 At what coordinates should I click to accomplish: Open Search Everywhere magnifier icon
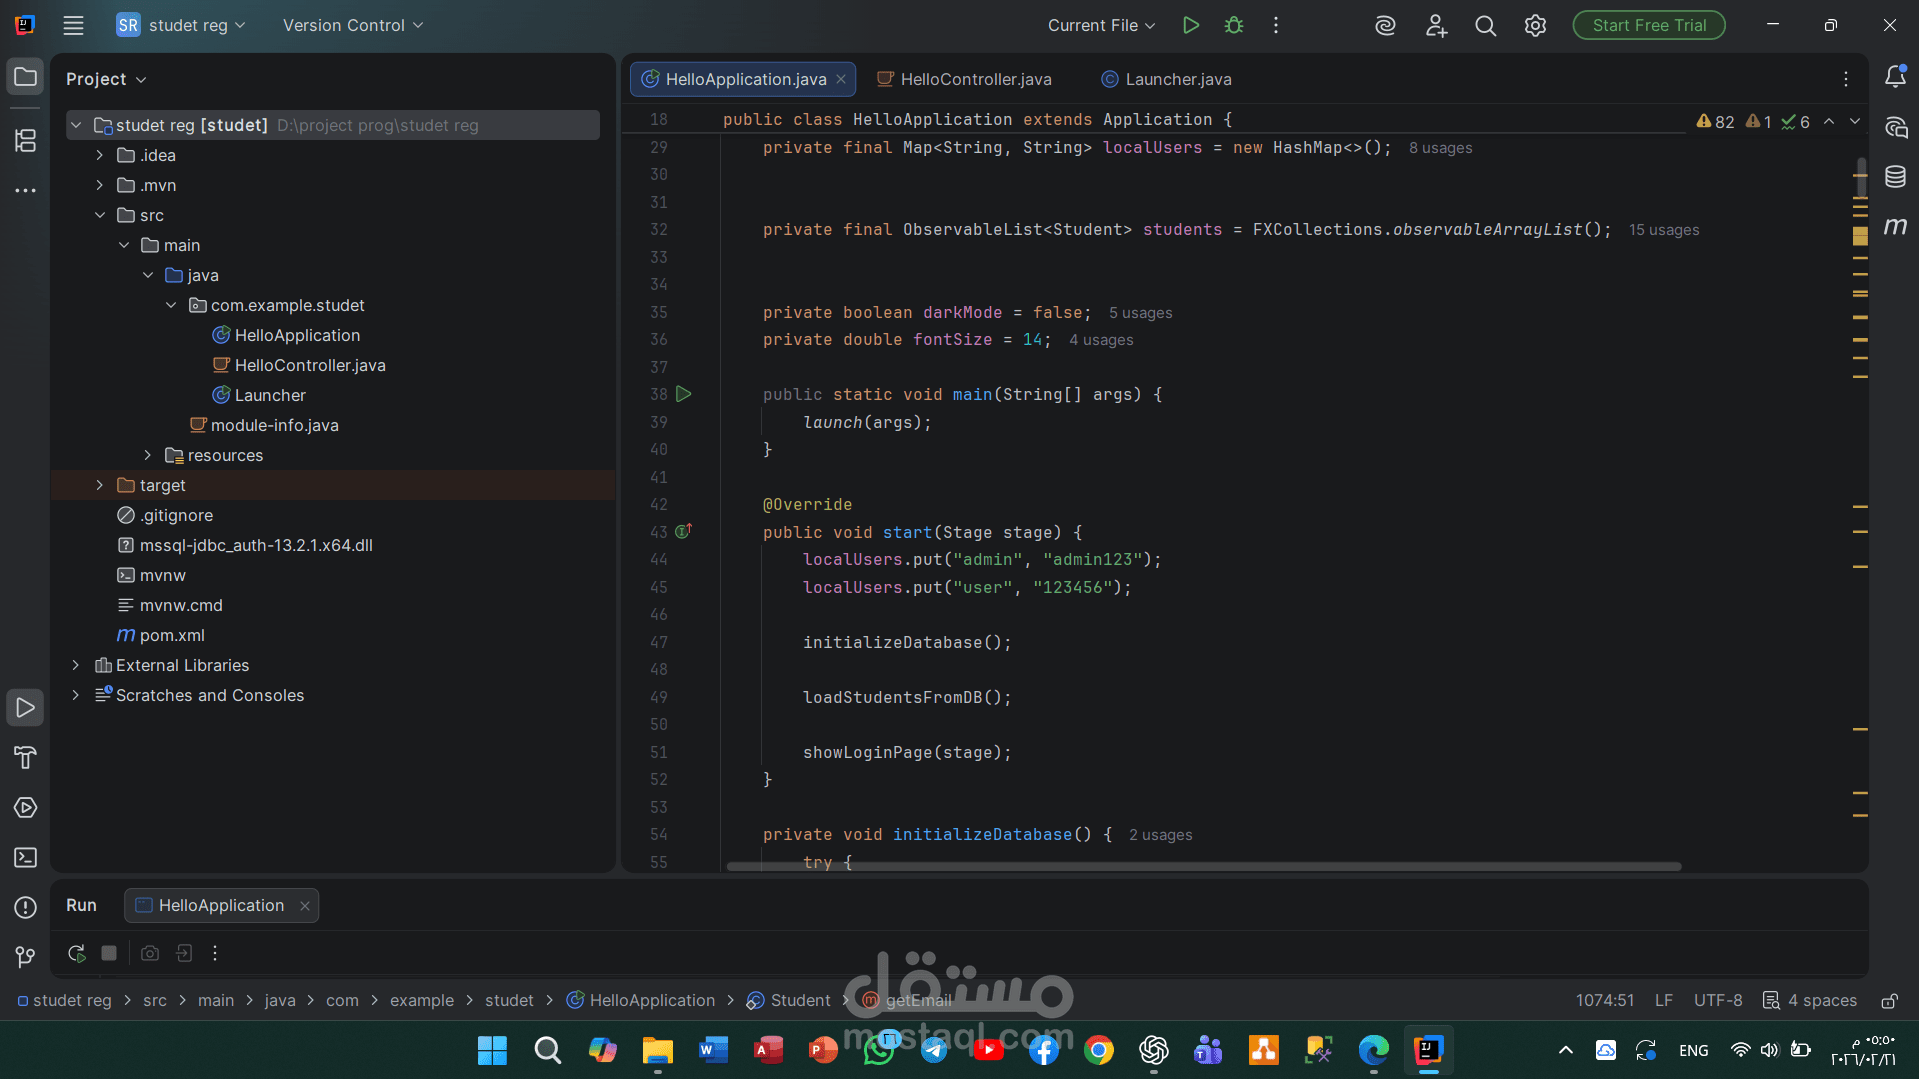[1486, 25]
